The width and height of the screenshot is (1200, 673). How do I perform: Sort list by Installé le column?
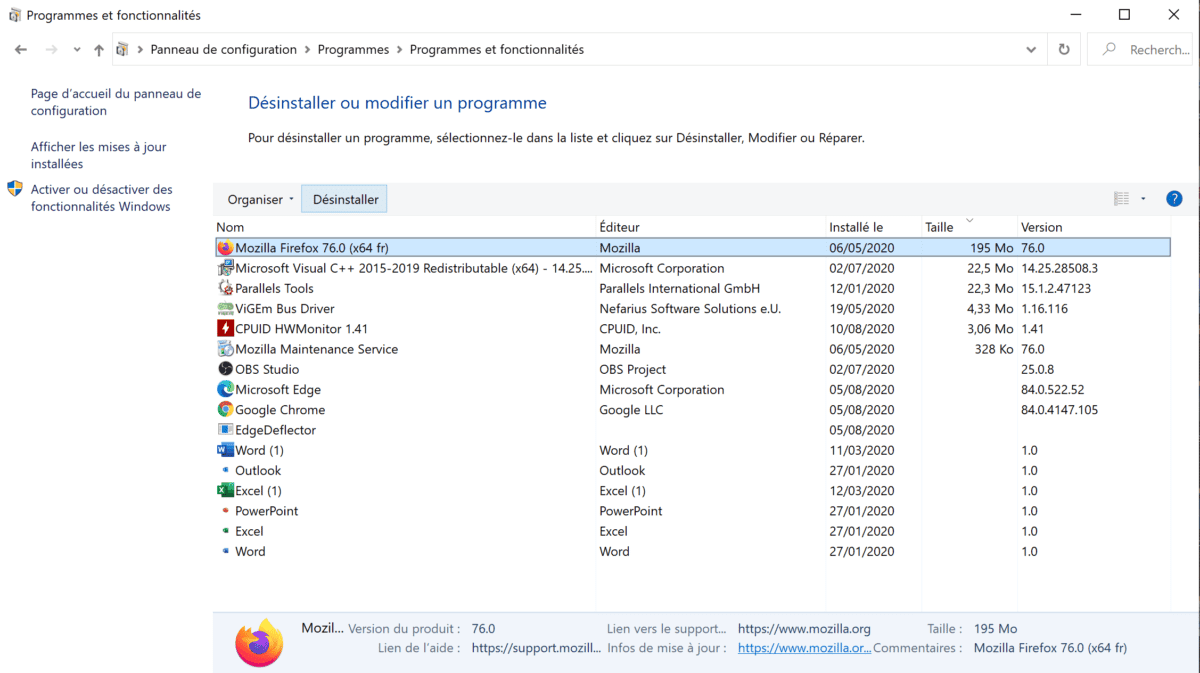tap(855, 227)
